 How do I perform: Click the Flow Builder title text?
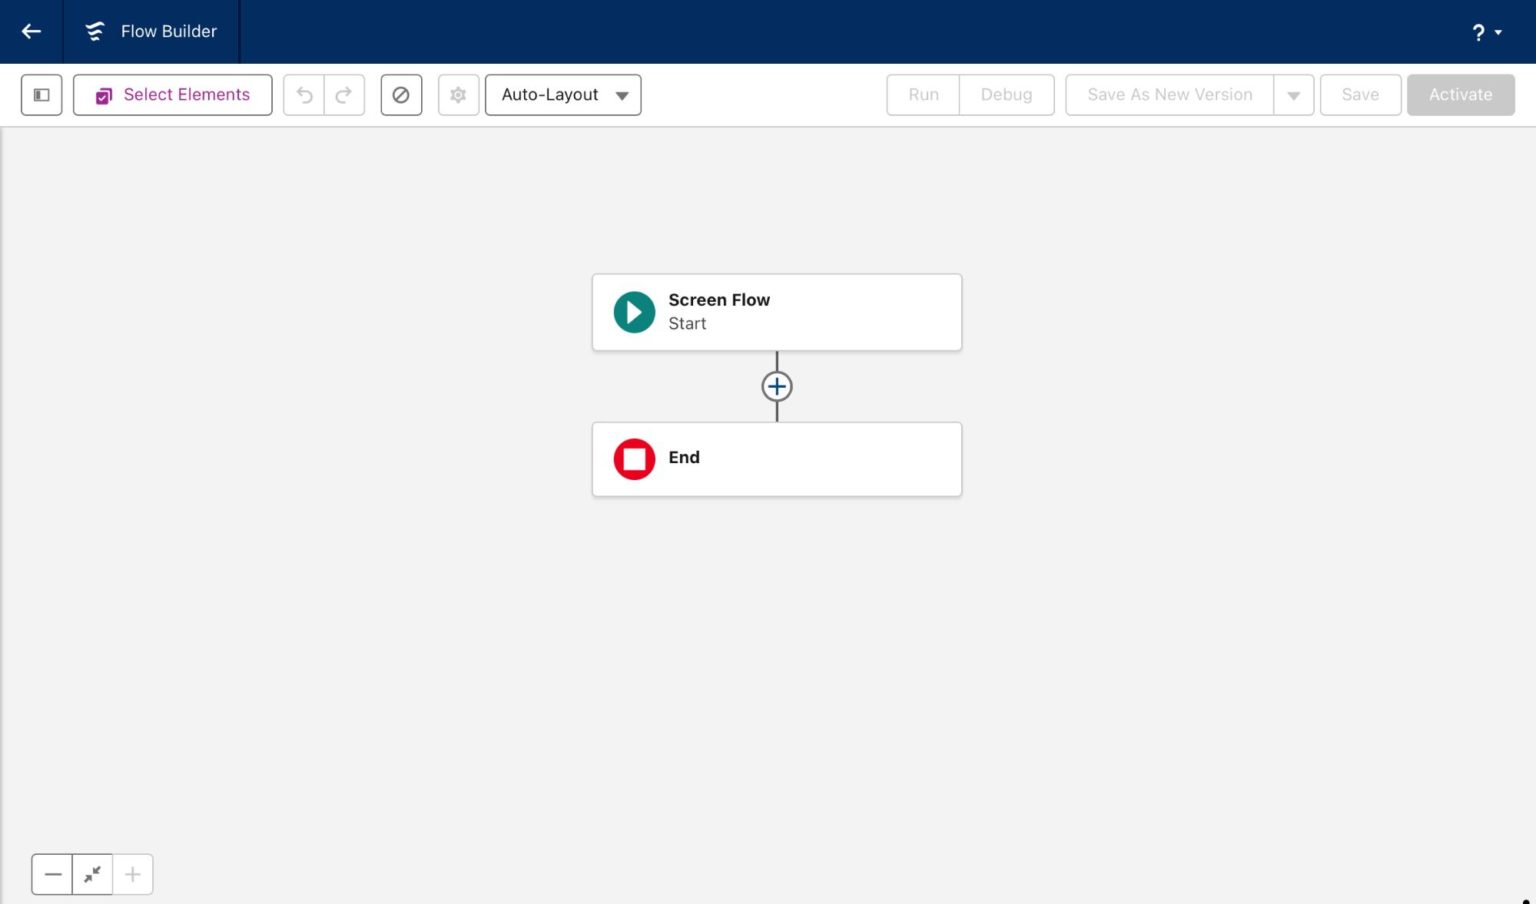[169, 31]
